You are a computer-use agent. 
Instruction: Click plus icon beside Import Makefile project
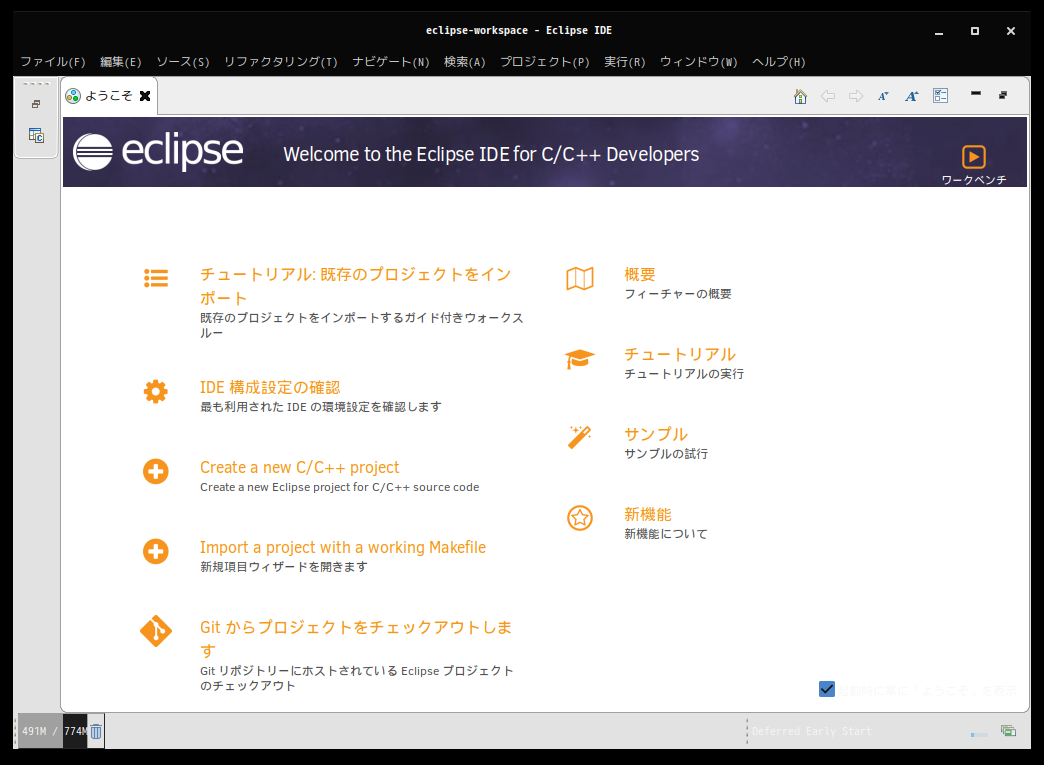156,551
